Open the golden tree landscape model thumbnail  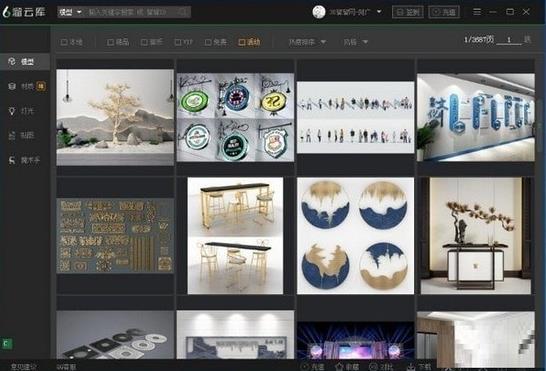click(115, 117)
